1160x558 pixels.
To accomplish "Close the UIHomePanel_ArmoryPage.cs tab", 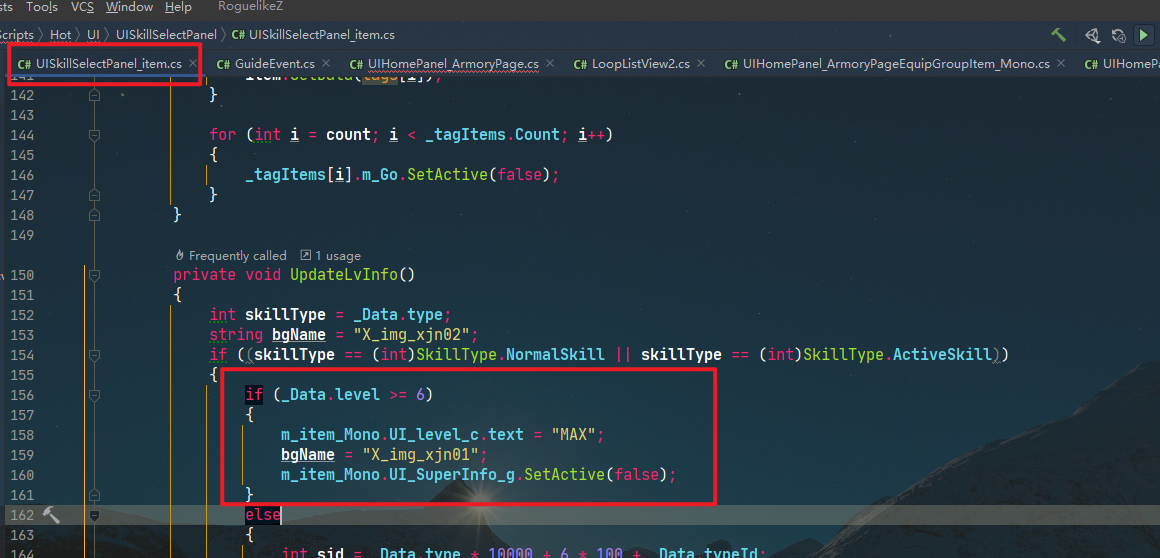I will pos(550,64).
